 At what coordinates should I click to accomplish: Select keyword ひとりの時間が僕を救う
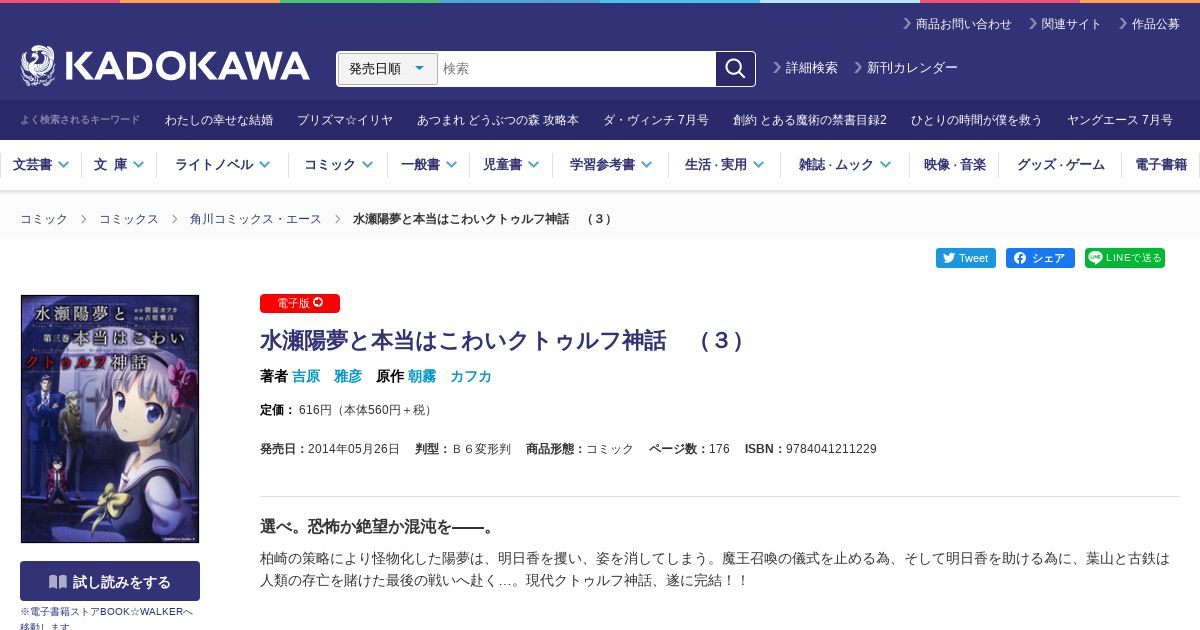[x=977, y=120]
